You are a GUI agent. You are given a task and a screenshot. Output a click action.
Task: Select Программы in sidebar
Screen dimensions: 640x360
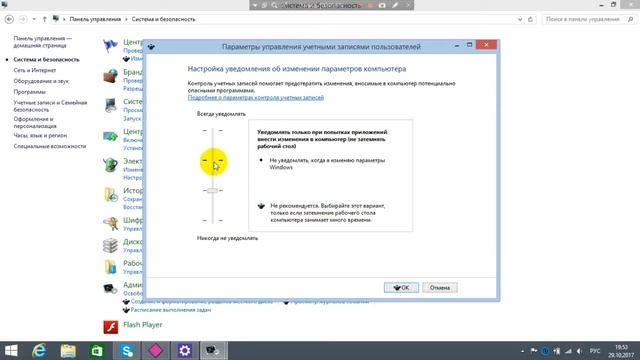[29, 92]
